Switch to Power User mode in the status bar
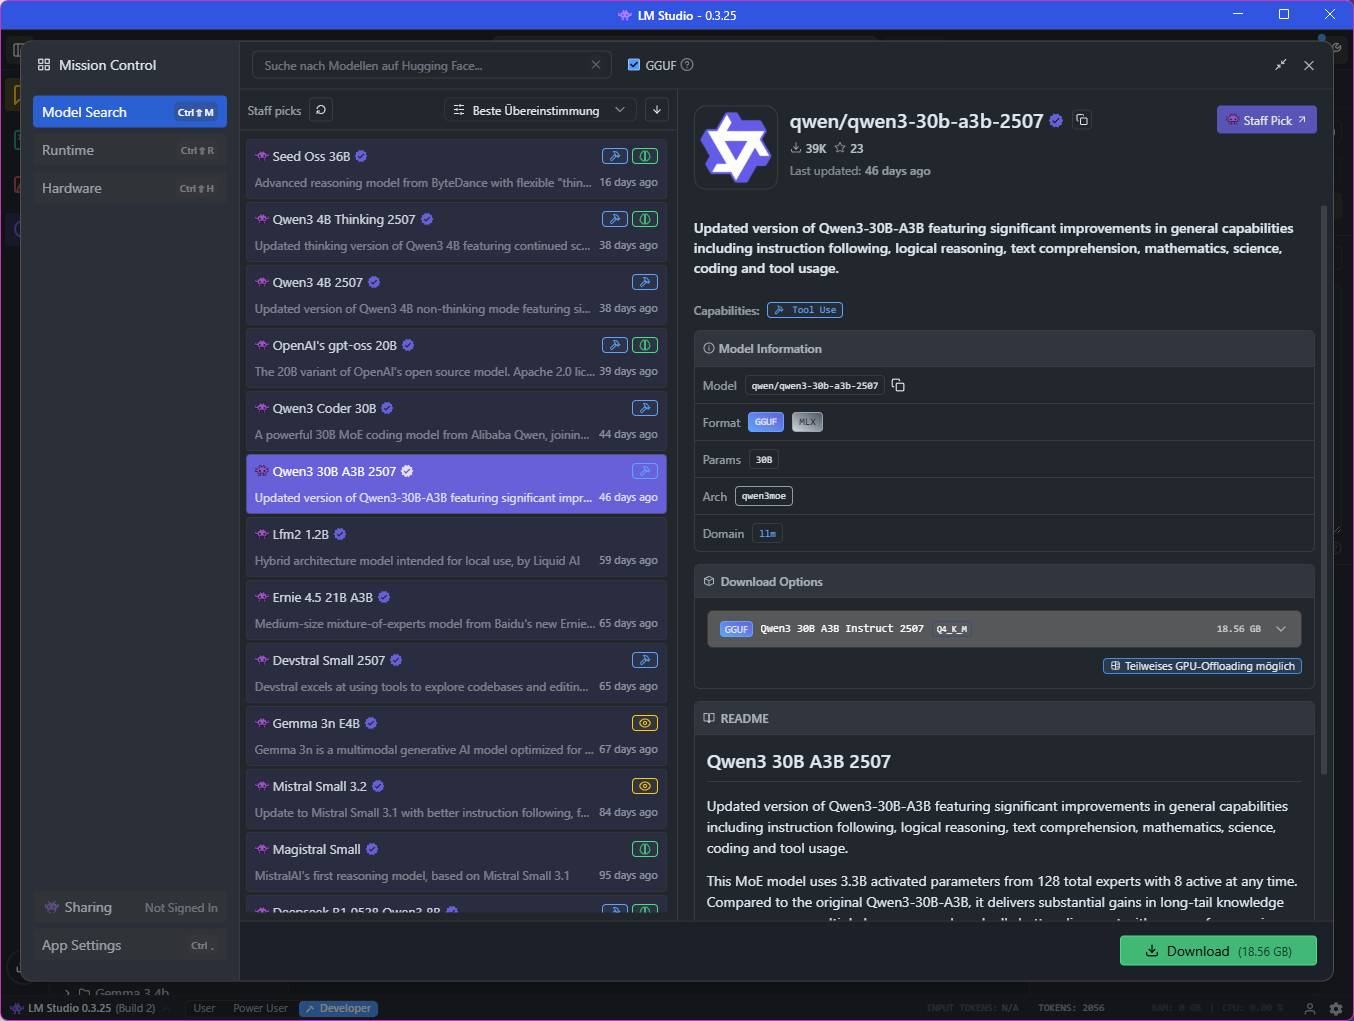The image size is (1354, 1021). [x=260, y=1008]
